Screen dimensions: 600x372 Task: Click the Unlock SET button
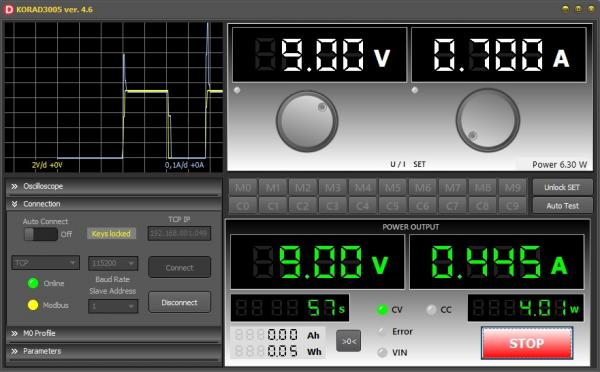point(562,187)
